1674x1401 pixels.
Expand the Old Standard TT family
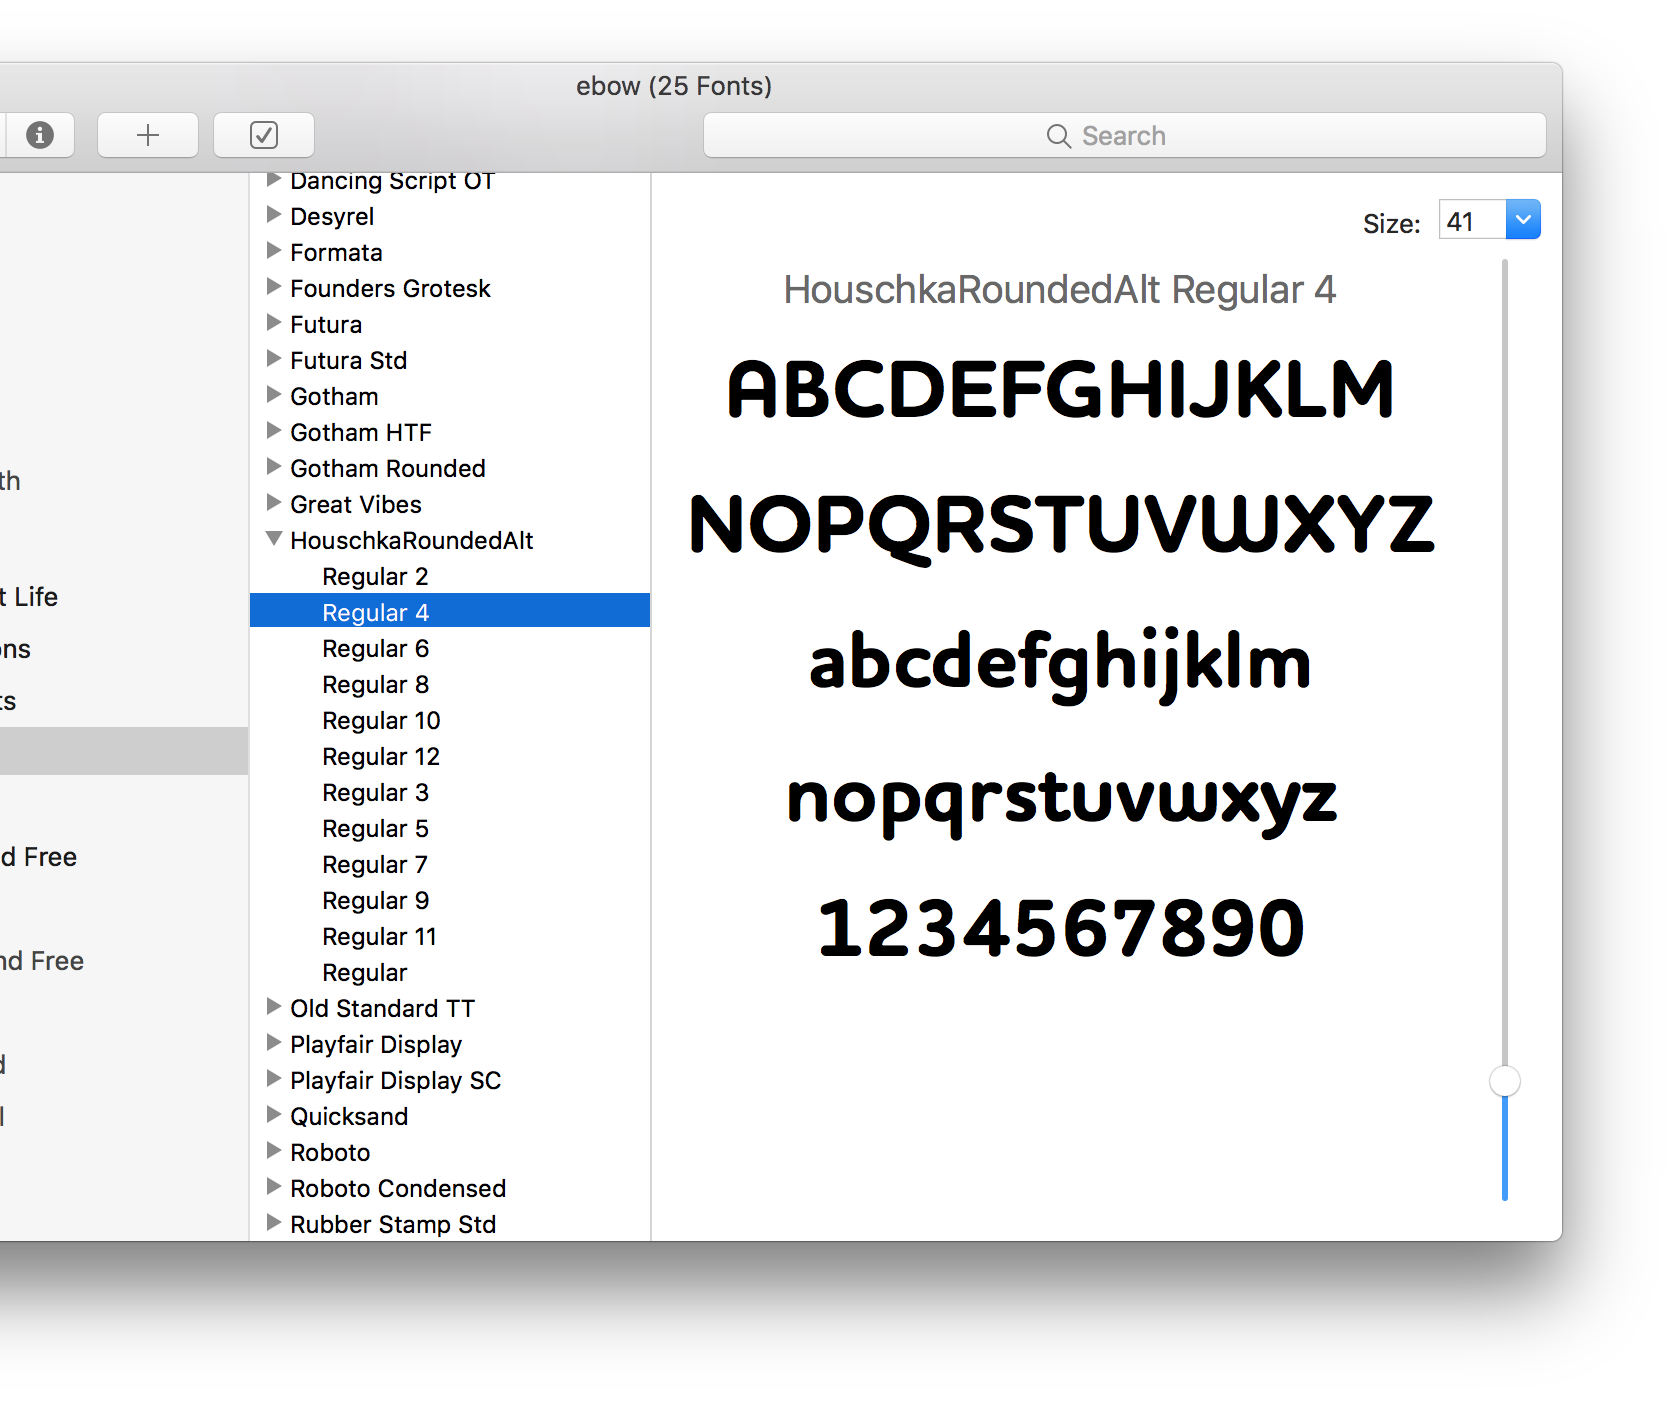coord(273,1007)
